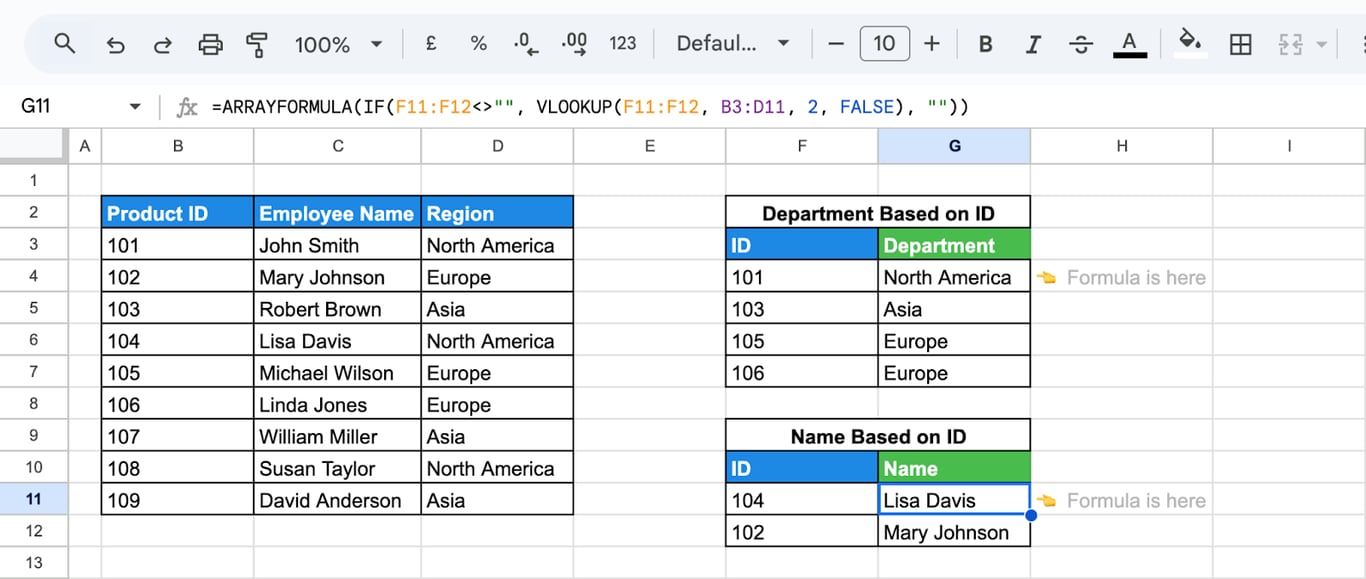
Task: Click the Department Based on ID title
Action: [878, 213]
